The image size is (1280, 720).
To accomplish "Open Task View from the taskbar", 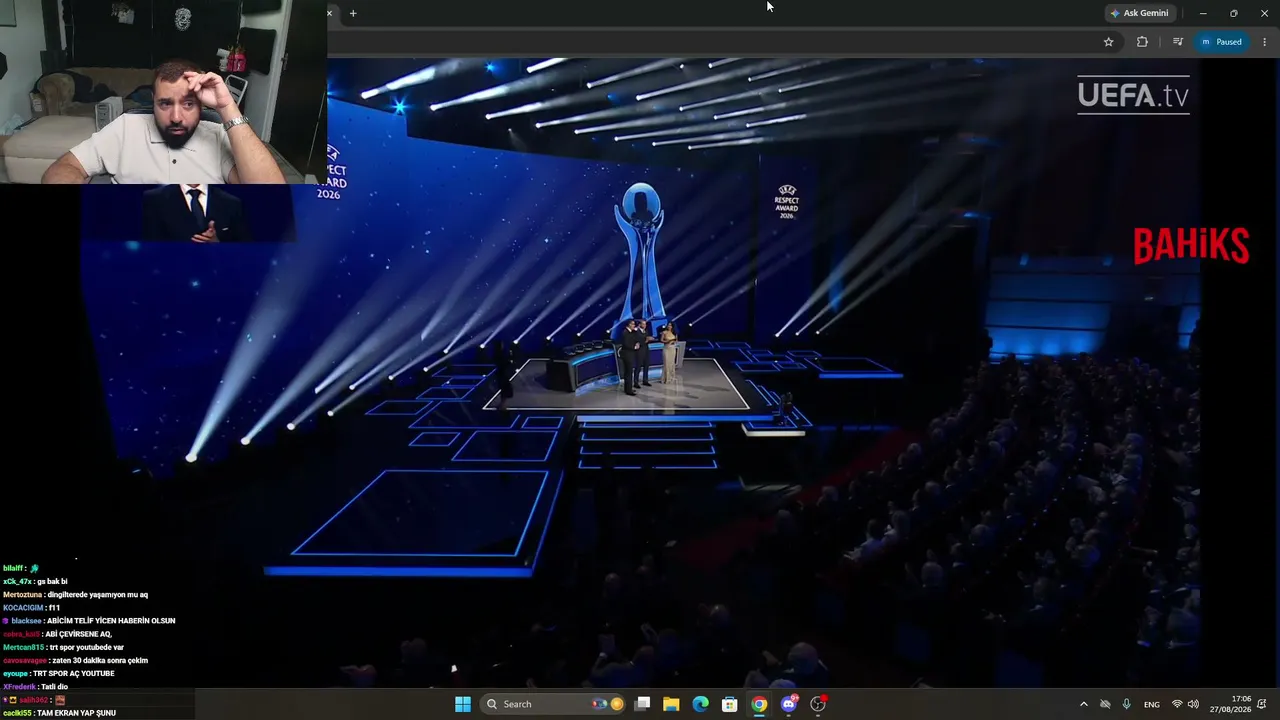I will point(643,704).
